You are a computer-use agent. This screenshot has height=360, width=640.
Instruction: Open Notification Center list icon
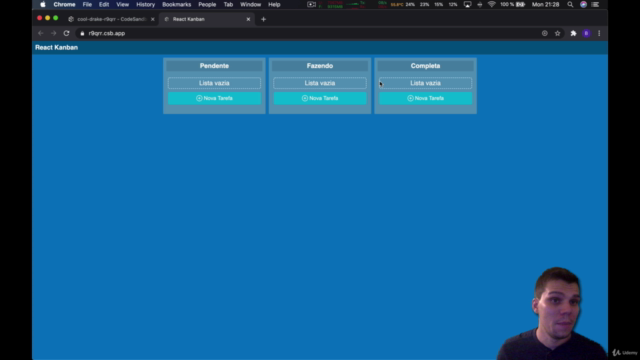tap(596, 4)
